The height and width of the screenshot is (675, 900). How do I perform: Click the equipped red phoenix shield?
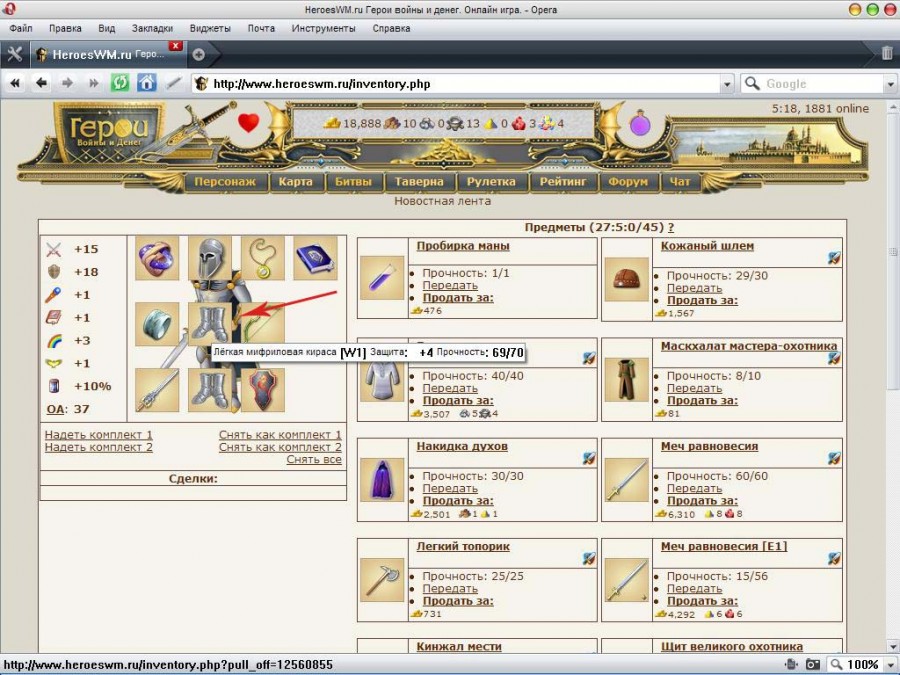pyautogui.click(x=263, y=390)
